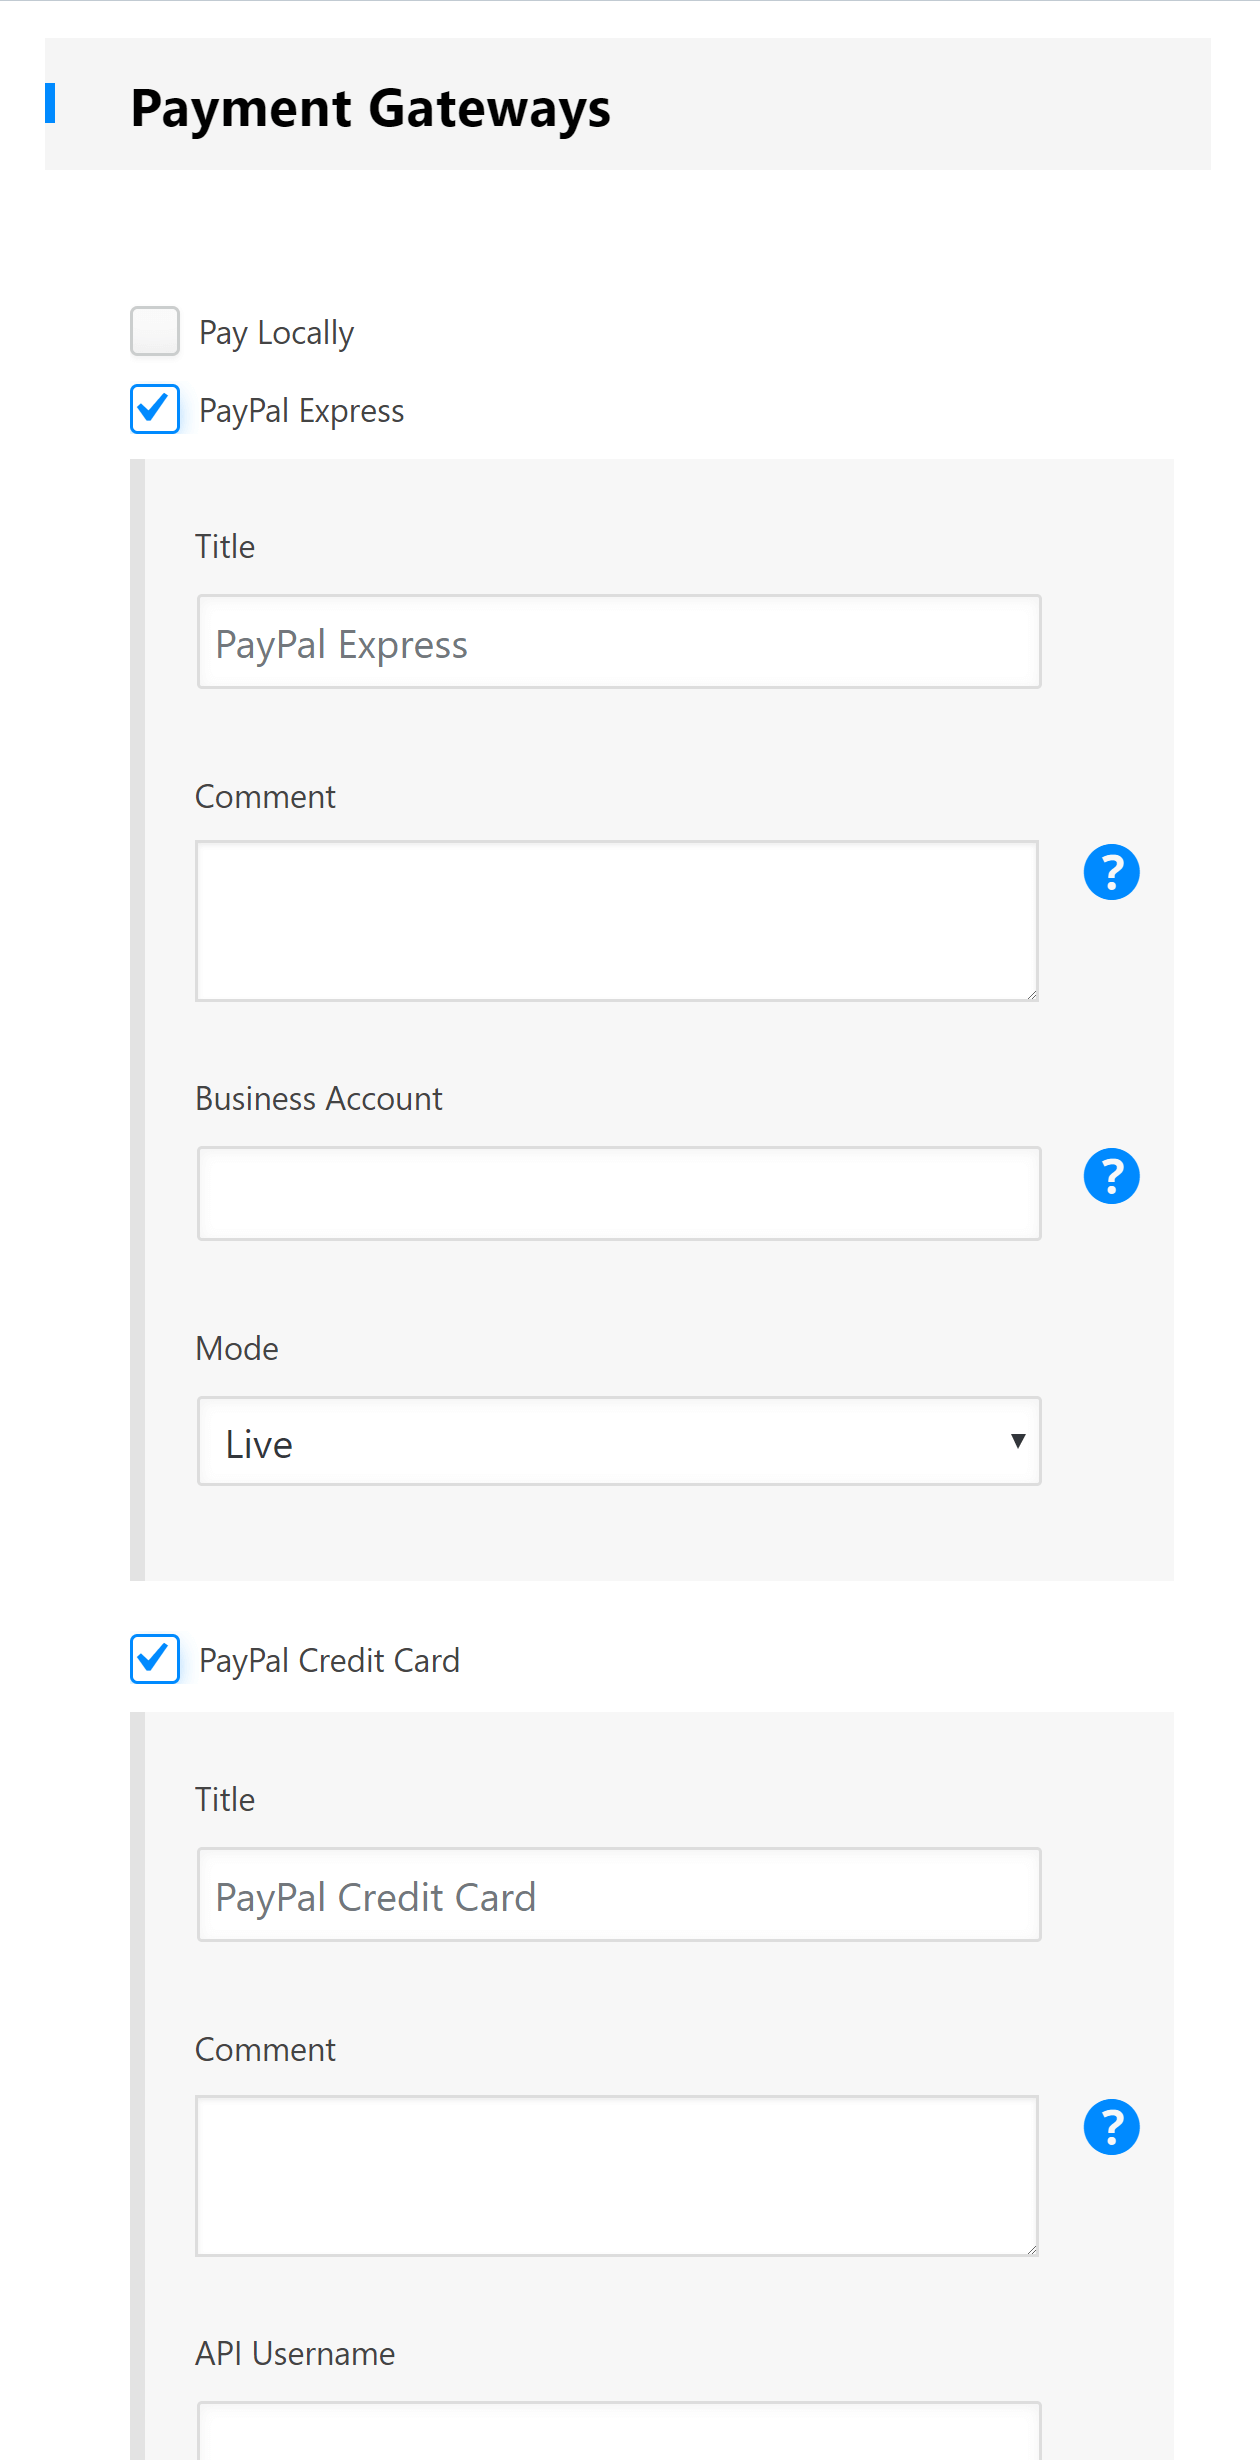The width and height of the screenshot is (1260, 2460).
Task: Click the PayPal Credit Card Comment textarea
Action: [616, 2175]
